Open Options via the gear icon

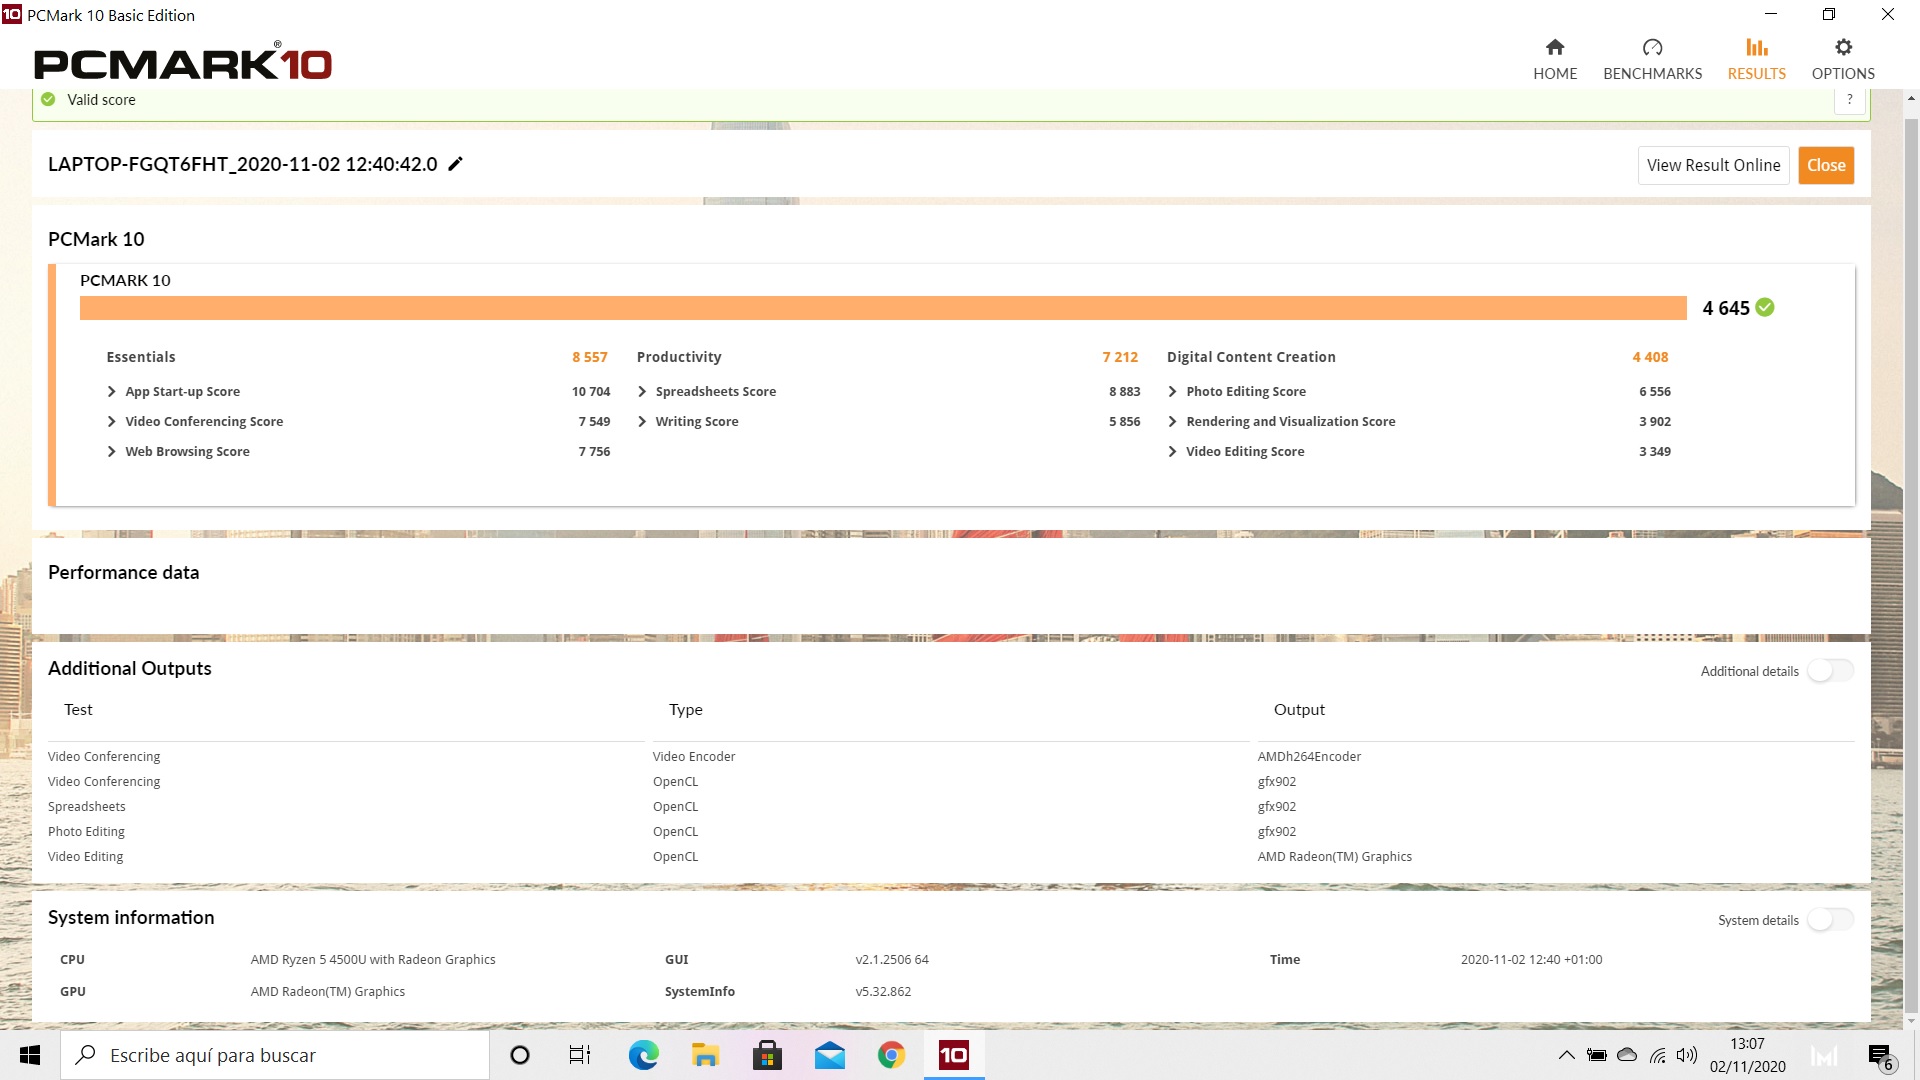point(1842,48)
